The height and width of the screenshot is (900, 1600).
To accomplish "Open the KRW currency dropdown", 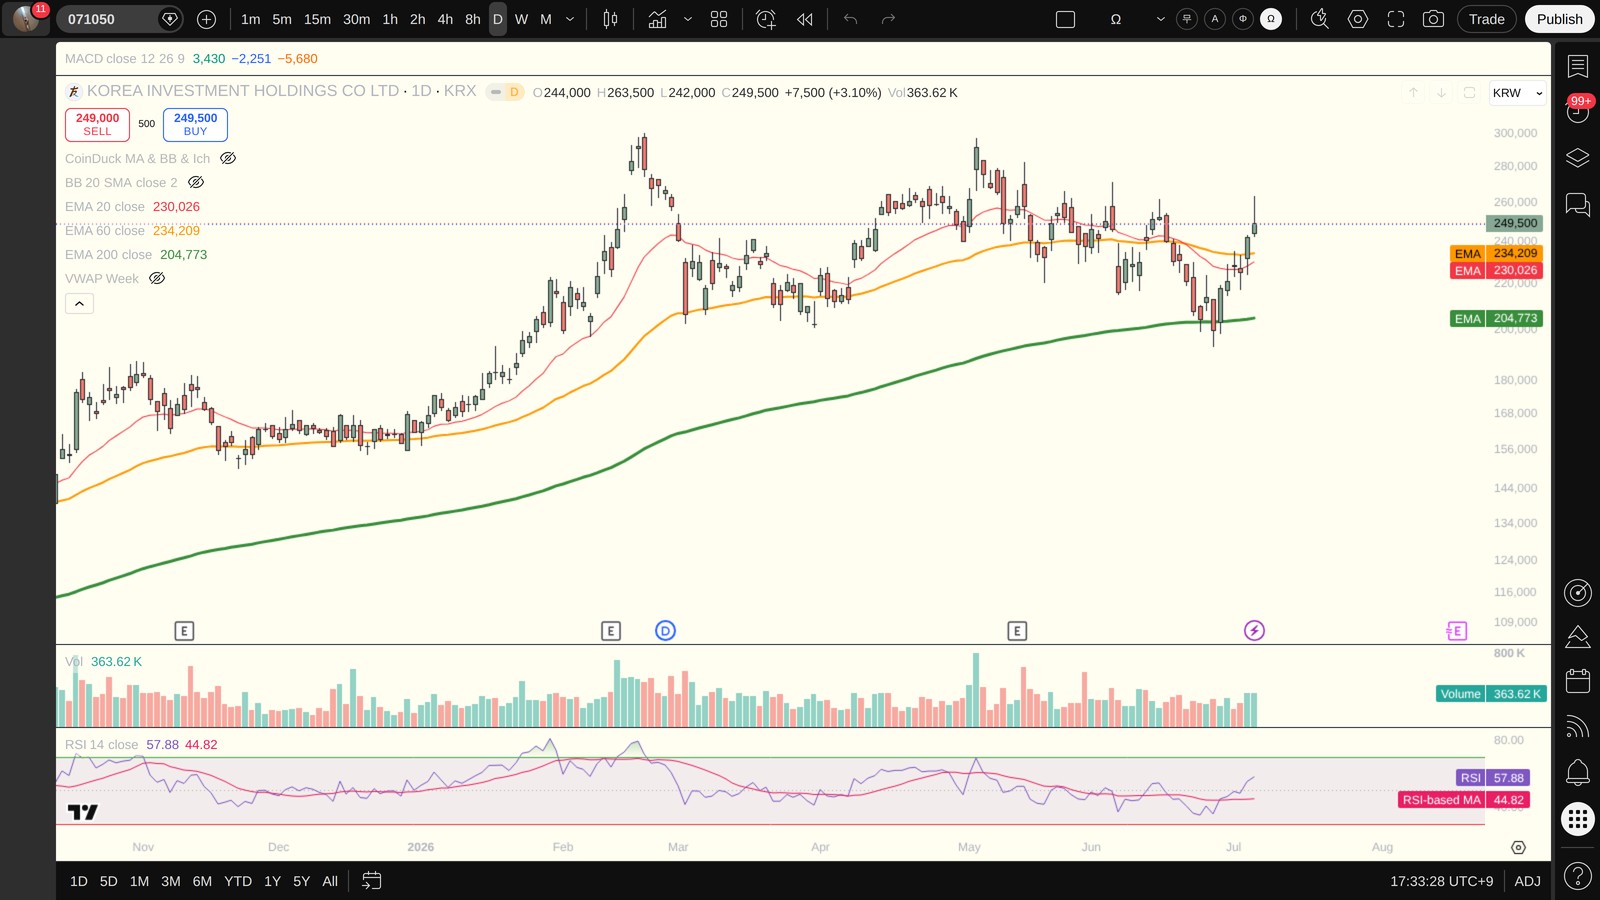I will 1517,93.
